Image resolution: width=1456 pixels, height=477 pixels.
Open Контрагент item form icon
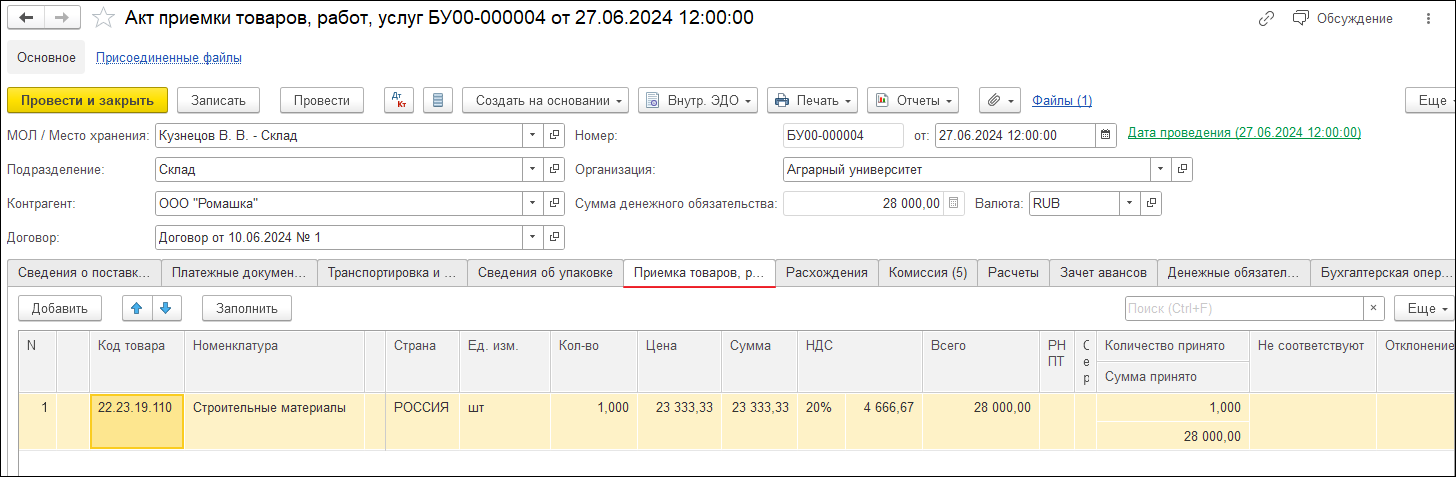[x=555, y=203]
